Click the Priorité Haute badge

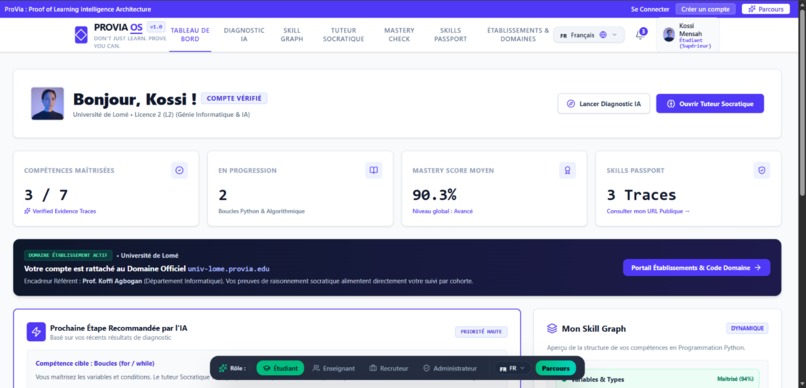tap(481, 332)
